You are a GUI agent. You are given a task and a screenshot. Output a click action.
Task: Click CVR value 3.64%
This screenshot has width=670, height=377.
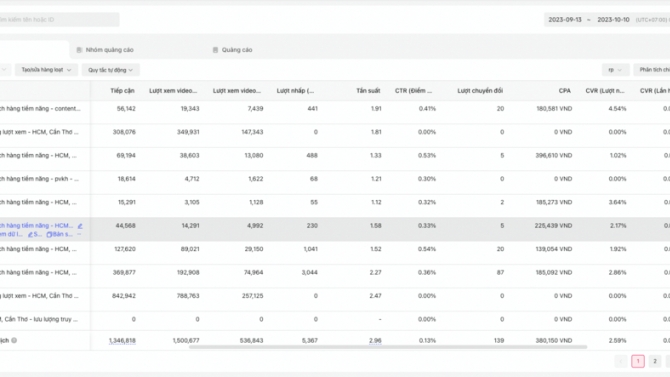tap(617, 202)
